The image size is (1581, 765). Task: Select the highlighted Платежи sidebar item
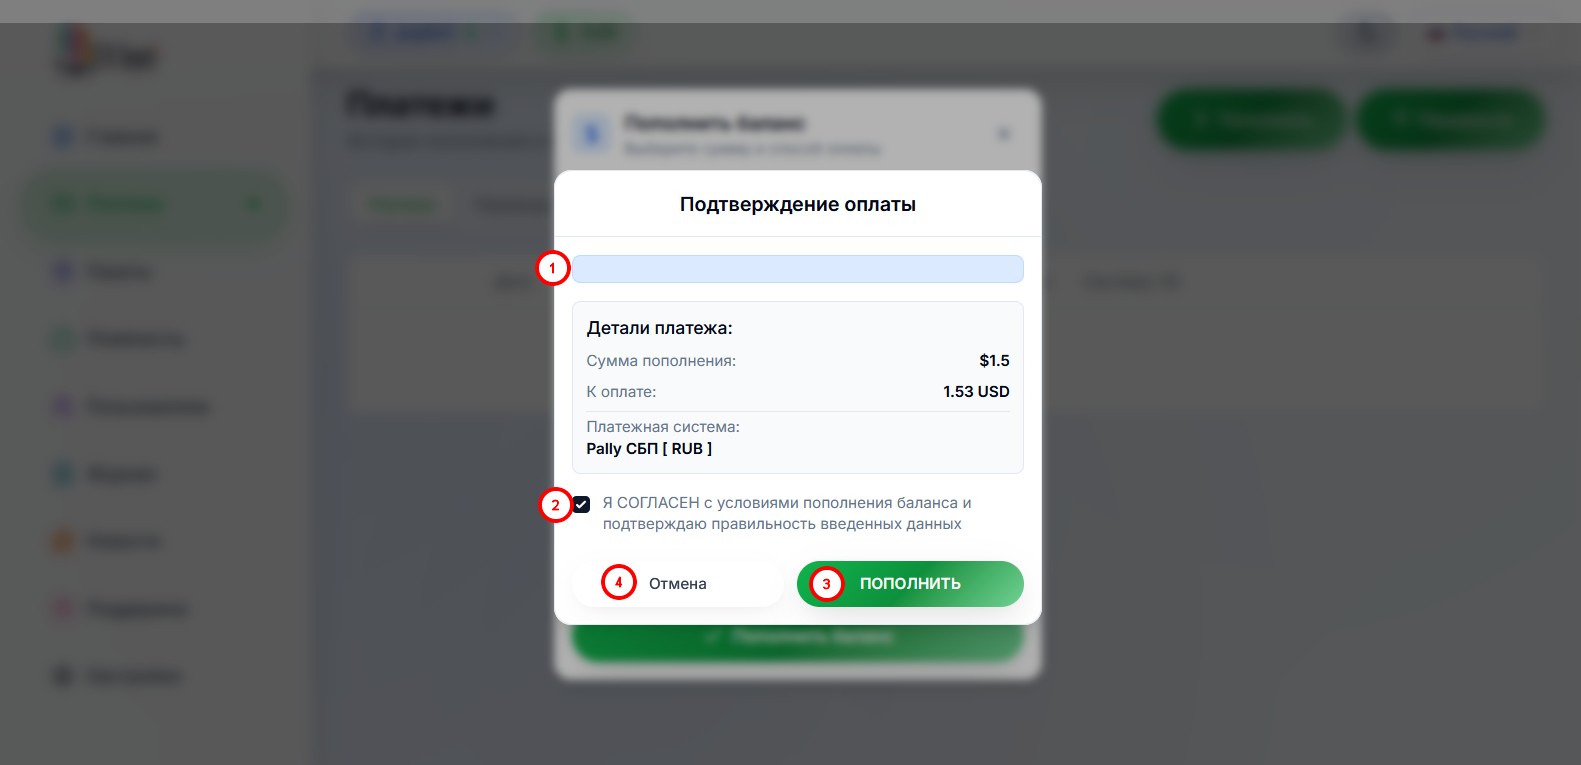click(x=155, y=204)
